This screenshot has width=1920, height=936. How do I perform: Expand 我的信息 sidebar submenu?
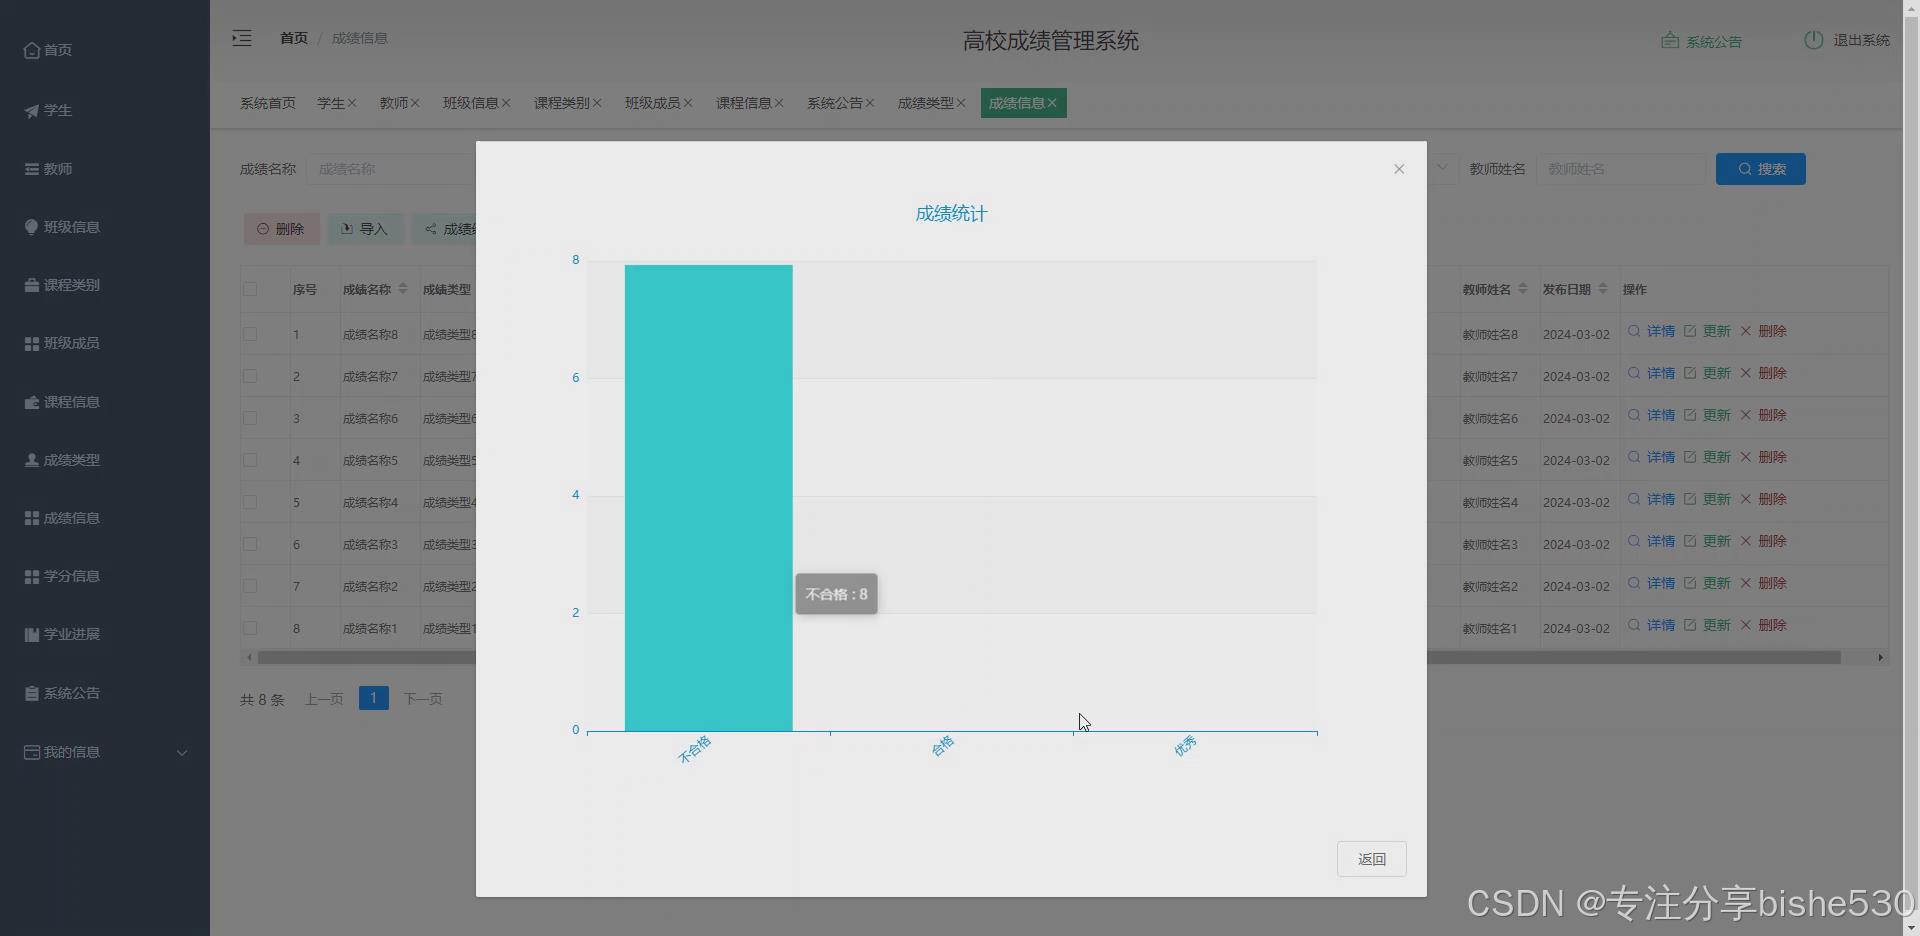pyautogui.click(x=105, y=752)
